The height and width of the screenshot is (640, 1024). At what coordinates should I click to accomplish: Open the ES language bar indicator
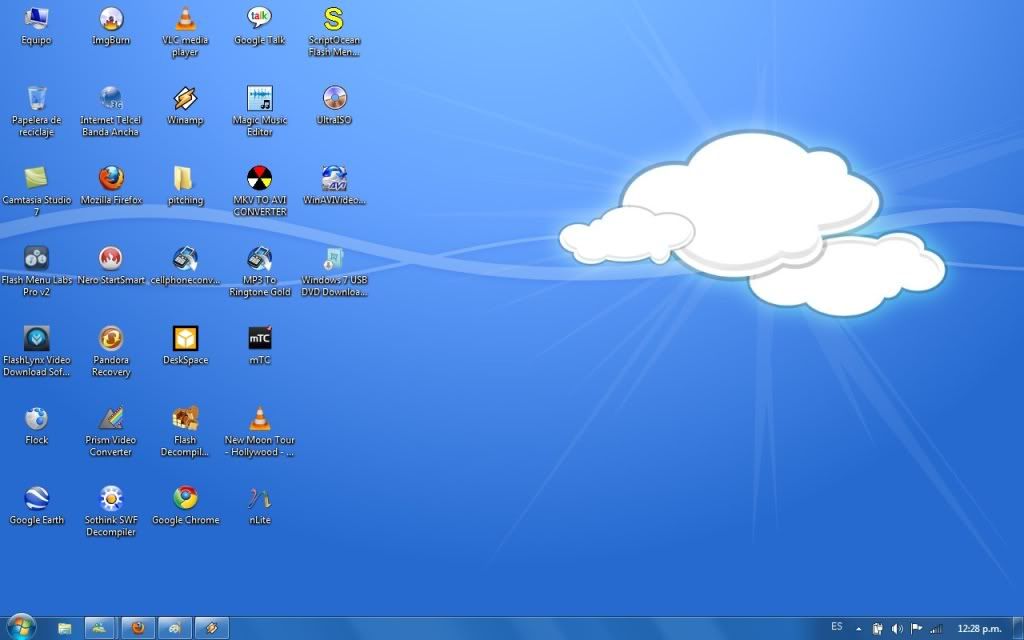837,627
